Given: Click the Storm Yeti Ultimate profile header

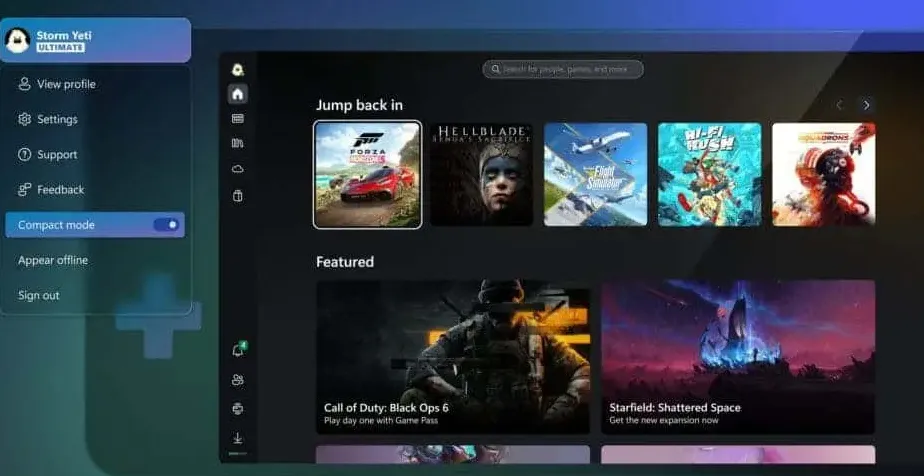Looking at the screenshot, I should click(x=95, y=40).
